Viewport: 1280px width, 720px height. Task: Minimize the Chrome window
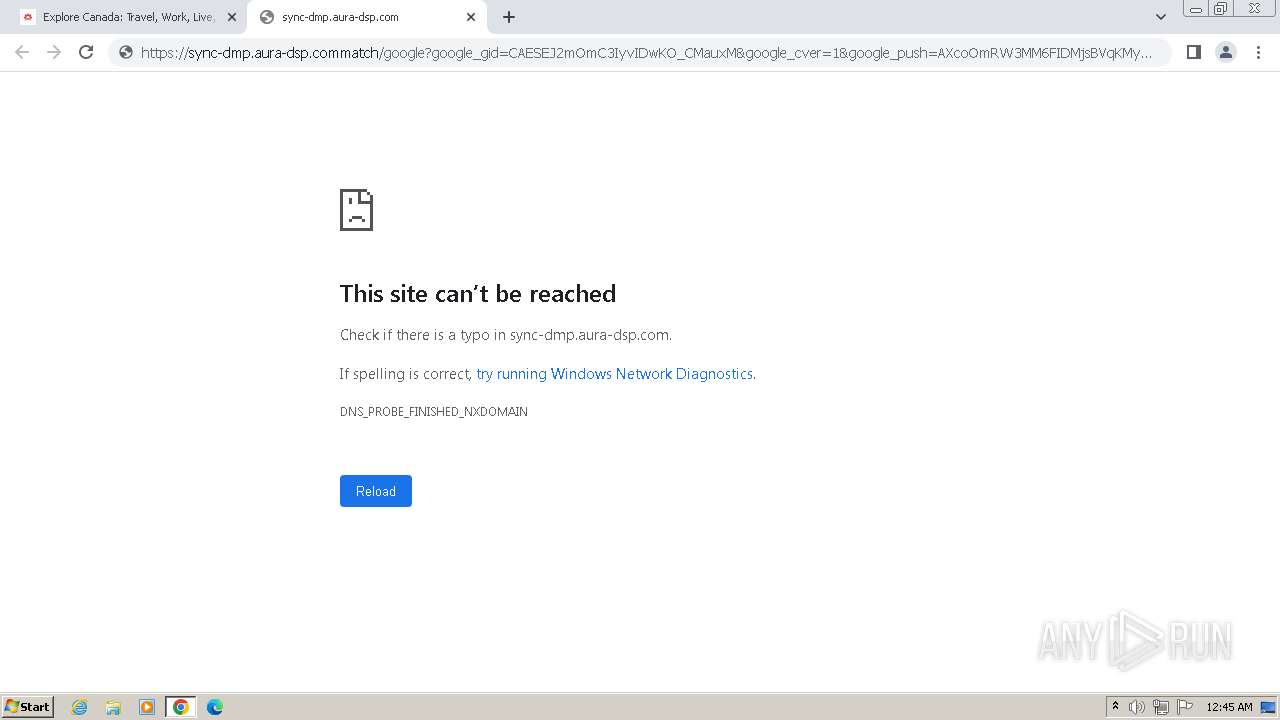point(1196,9)
